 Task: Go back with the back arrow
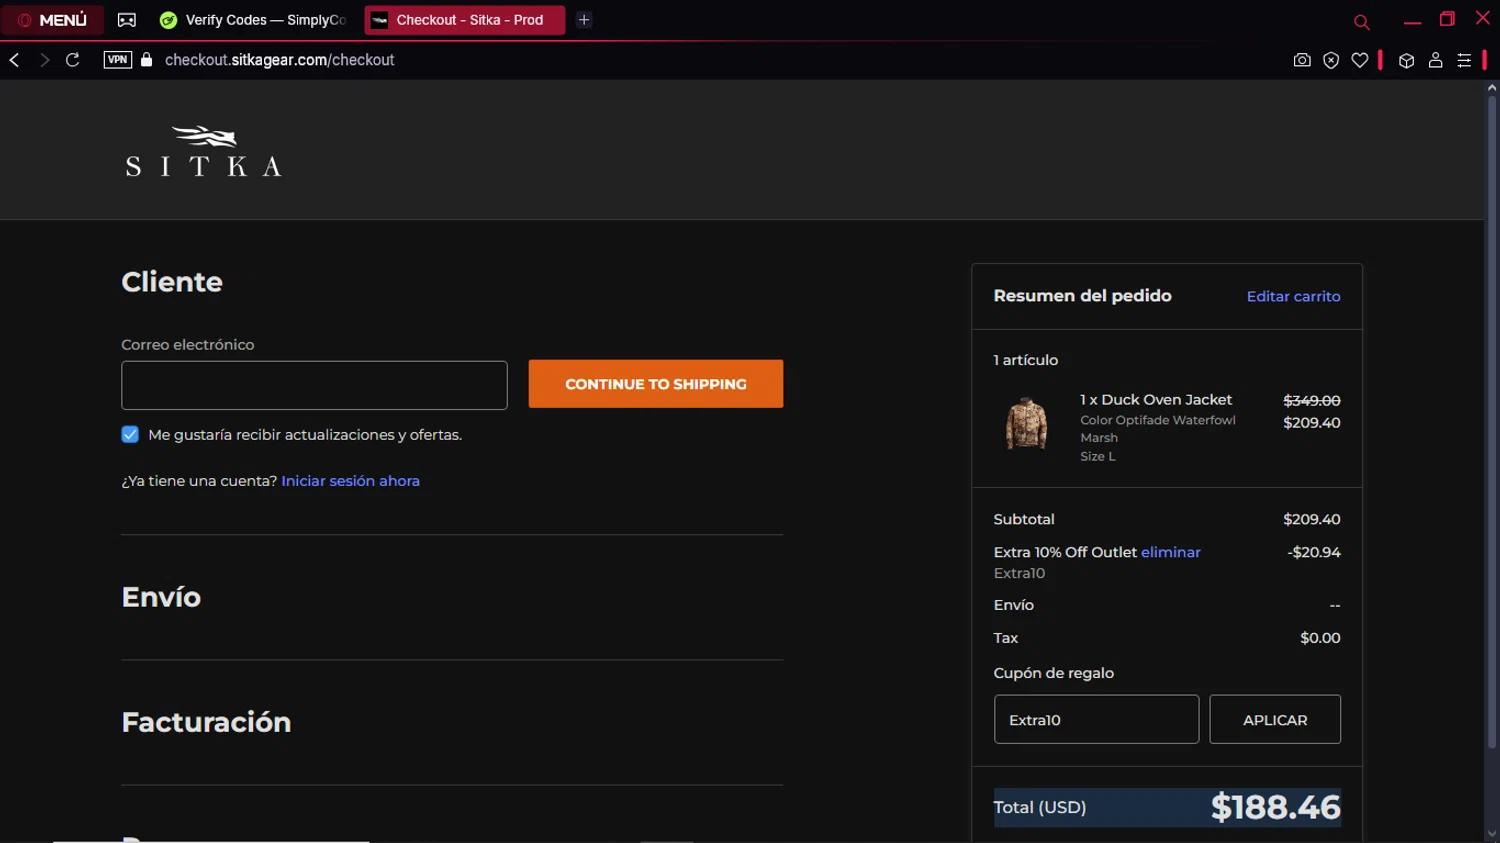[15, 60]
